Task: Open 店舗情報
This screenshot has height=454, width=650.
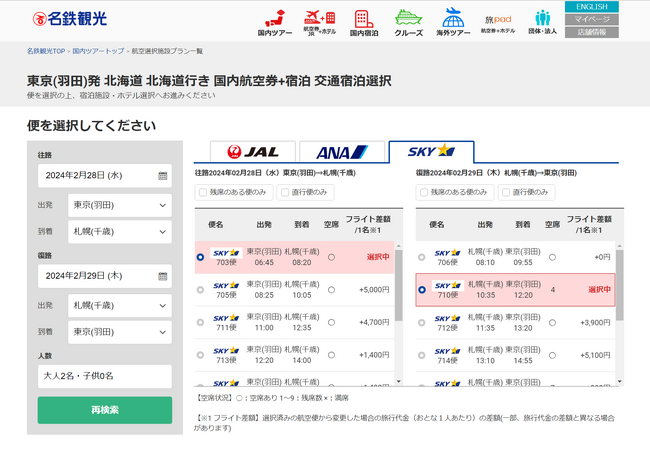Action: 592,32
